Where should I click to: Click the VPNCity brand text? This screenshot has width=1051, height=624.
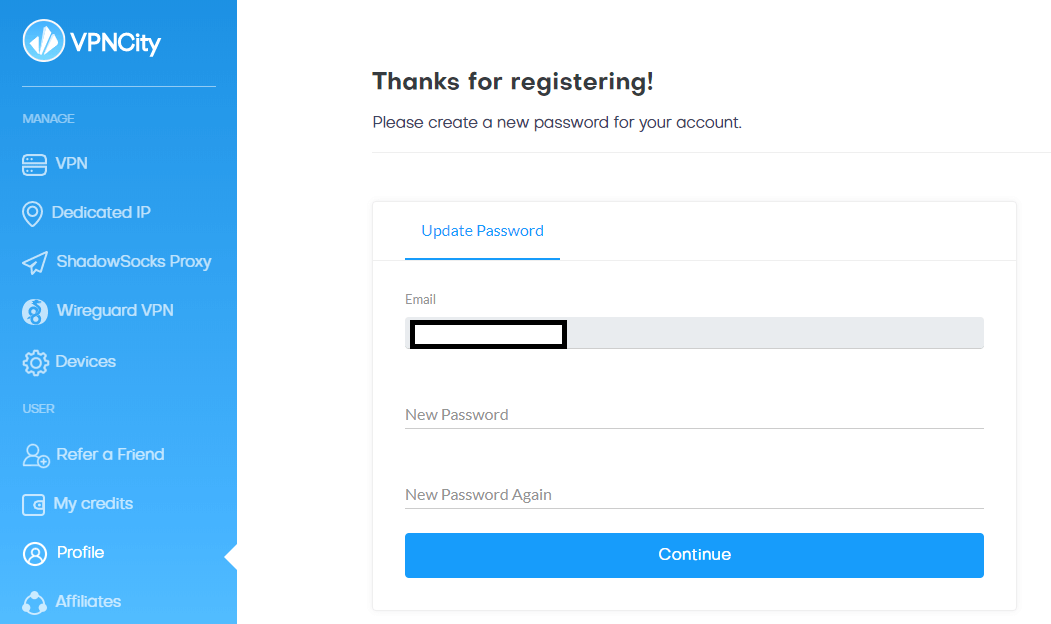(115, 43)
